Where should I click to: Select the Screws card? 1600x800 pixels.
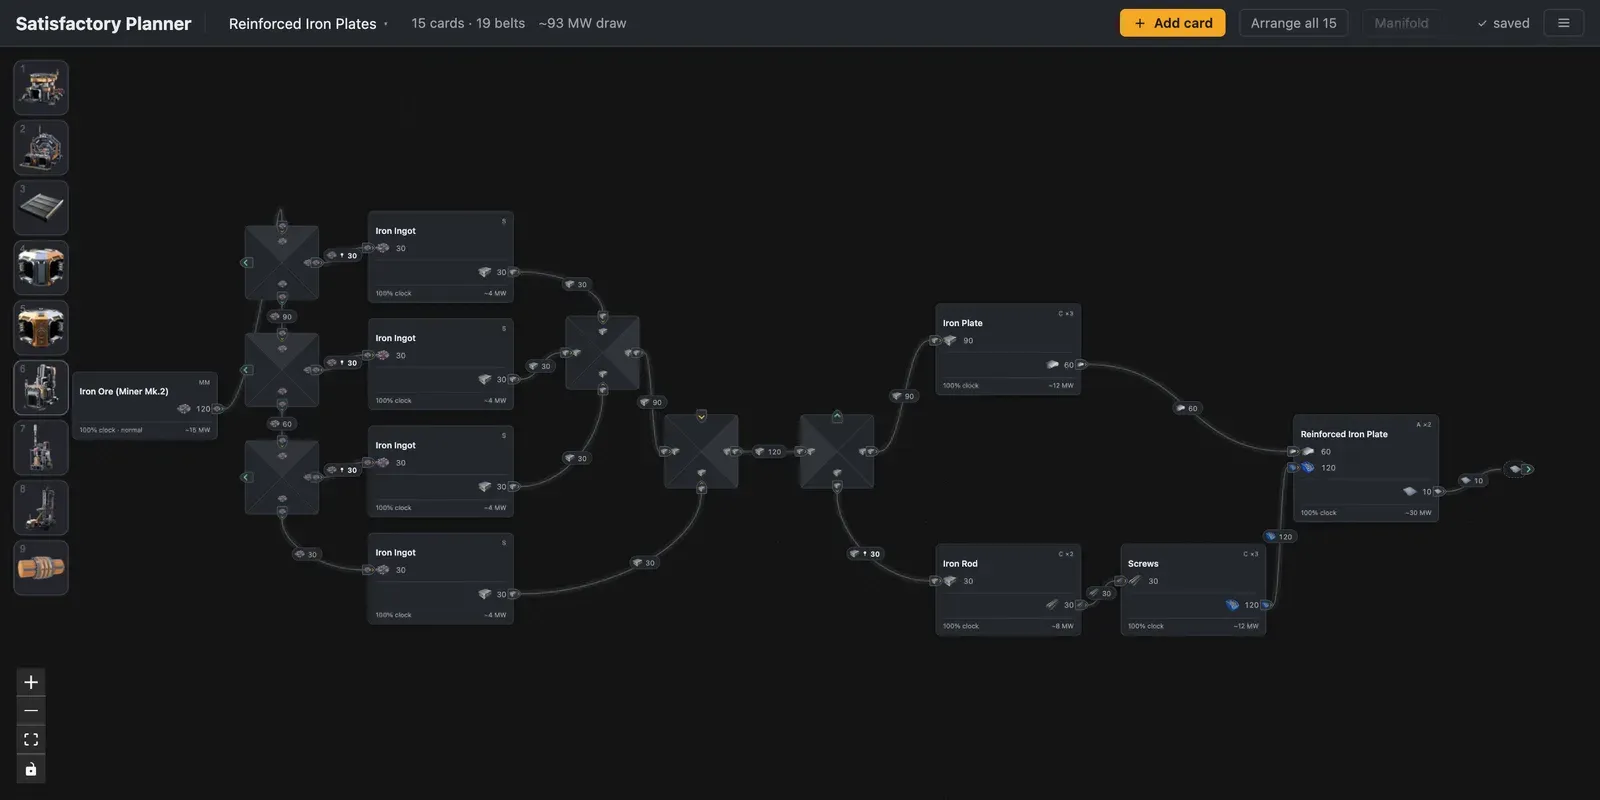pyautogui.click(x=1193, y=590)
